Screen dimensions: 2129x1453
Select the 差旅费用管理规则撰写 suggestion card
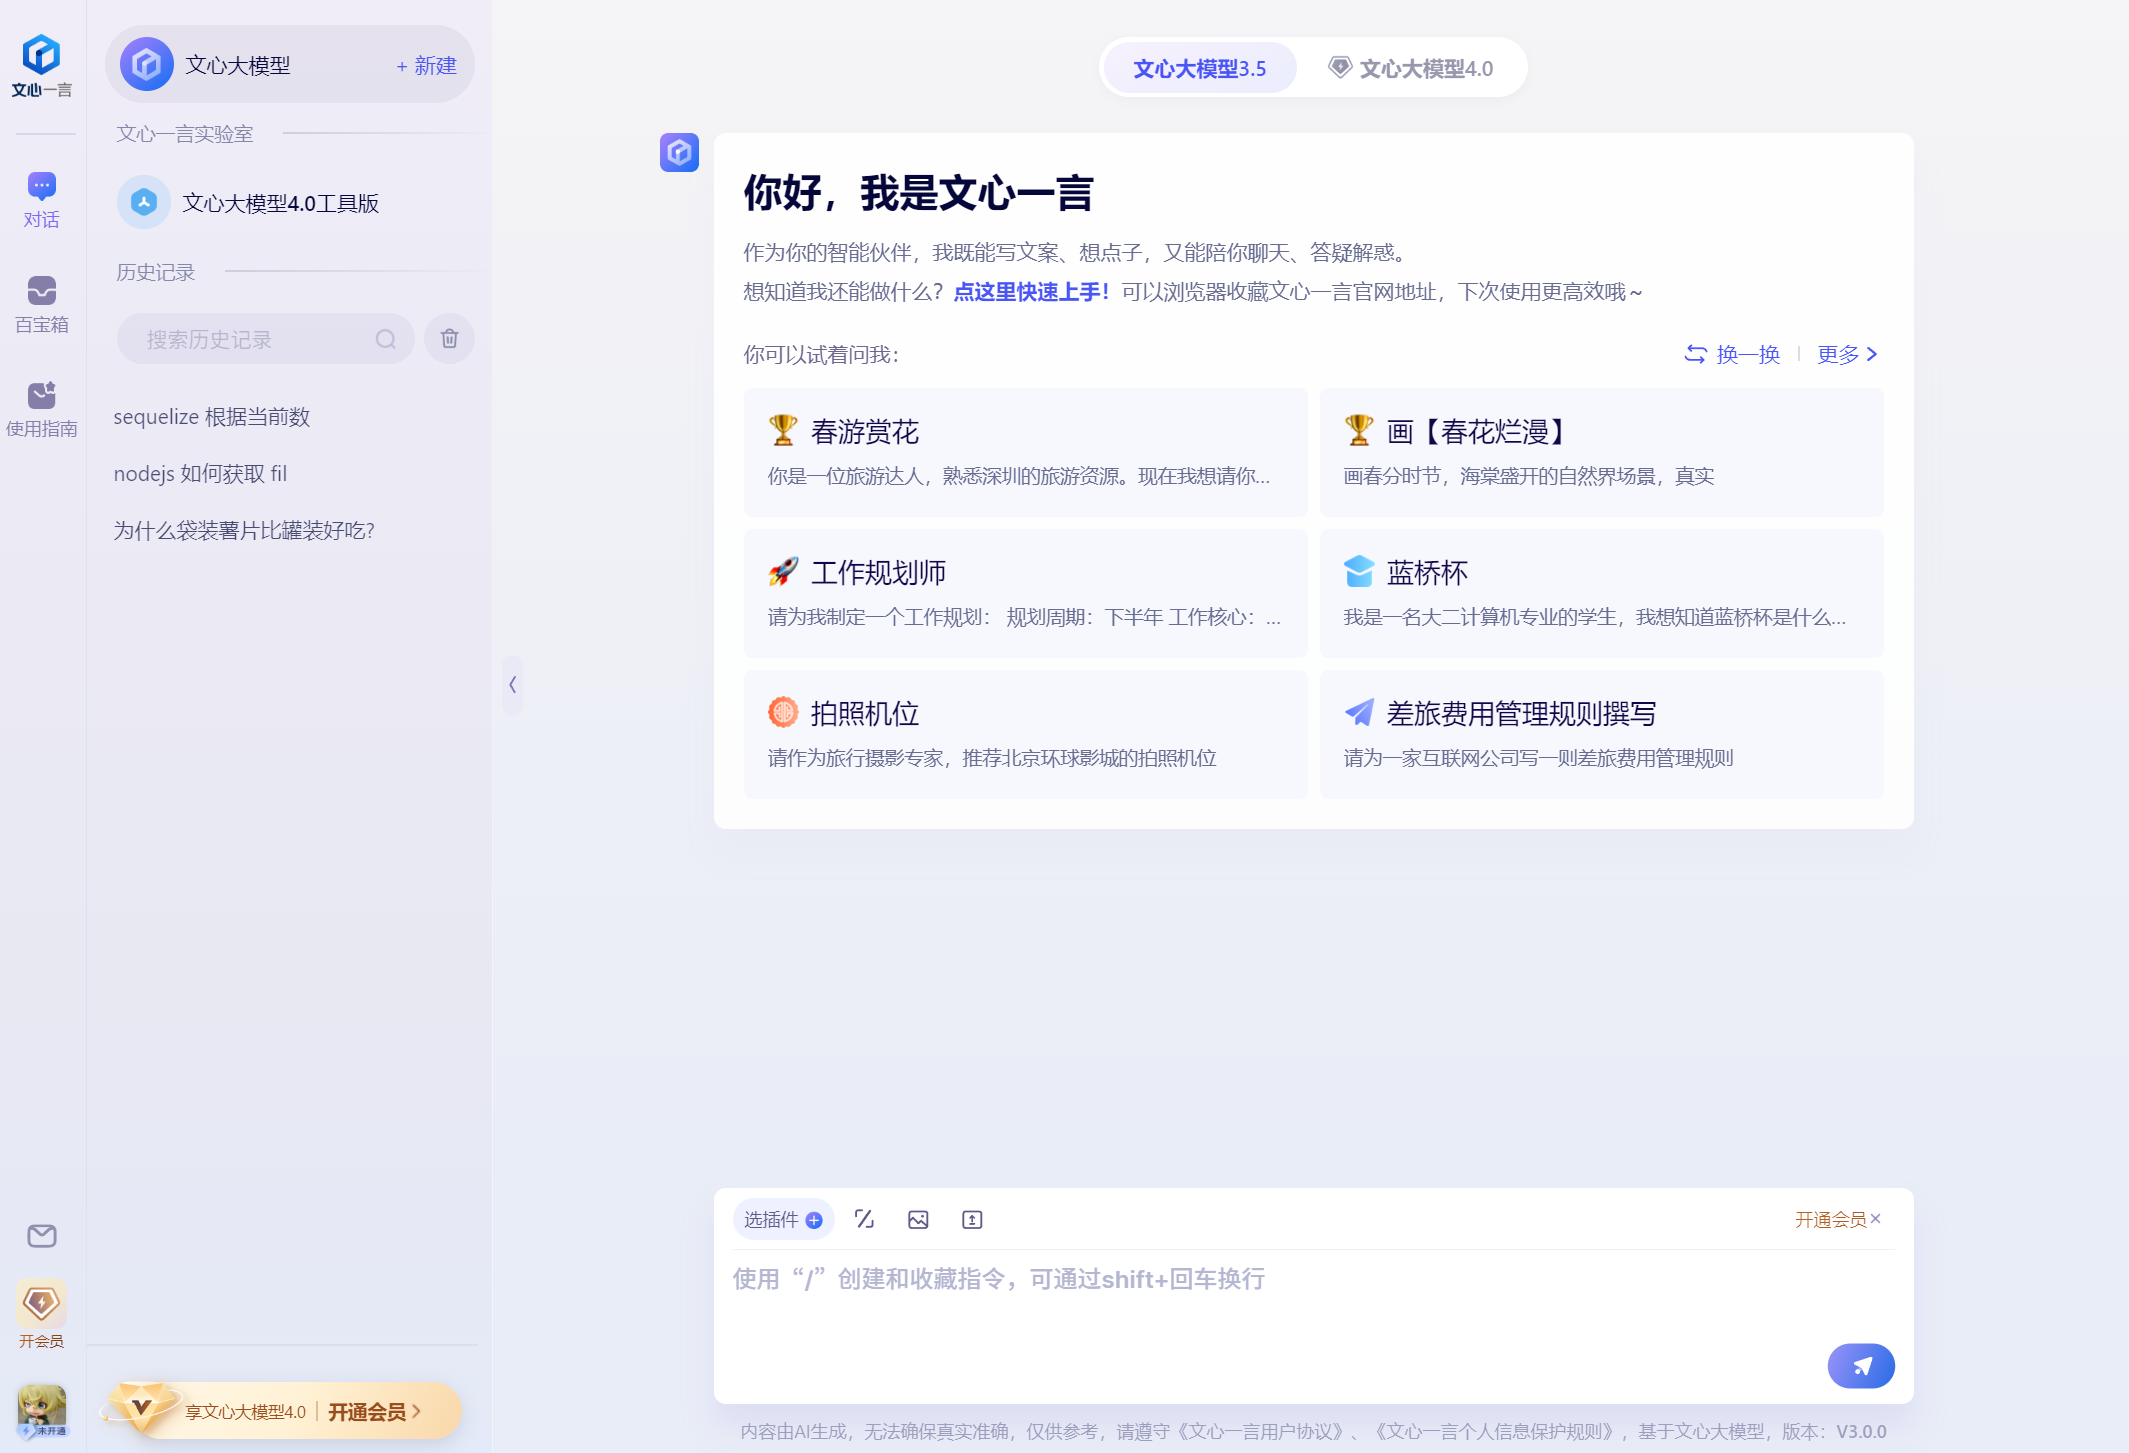1602,734
